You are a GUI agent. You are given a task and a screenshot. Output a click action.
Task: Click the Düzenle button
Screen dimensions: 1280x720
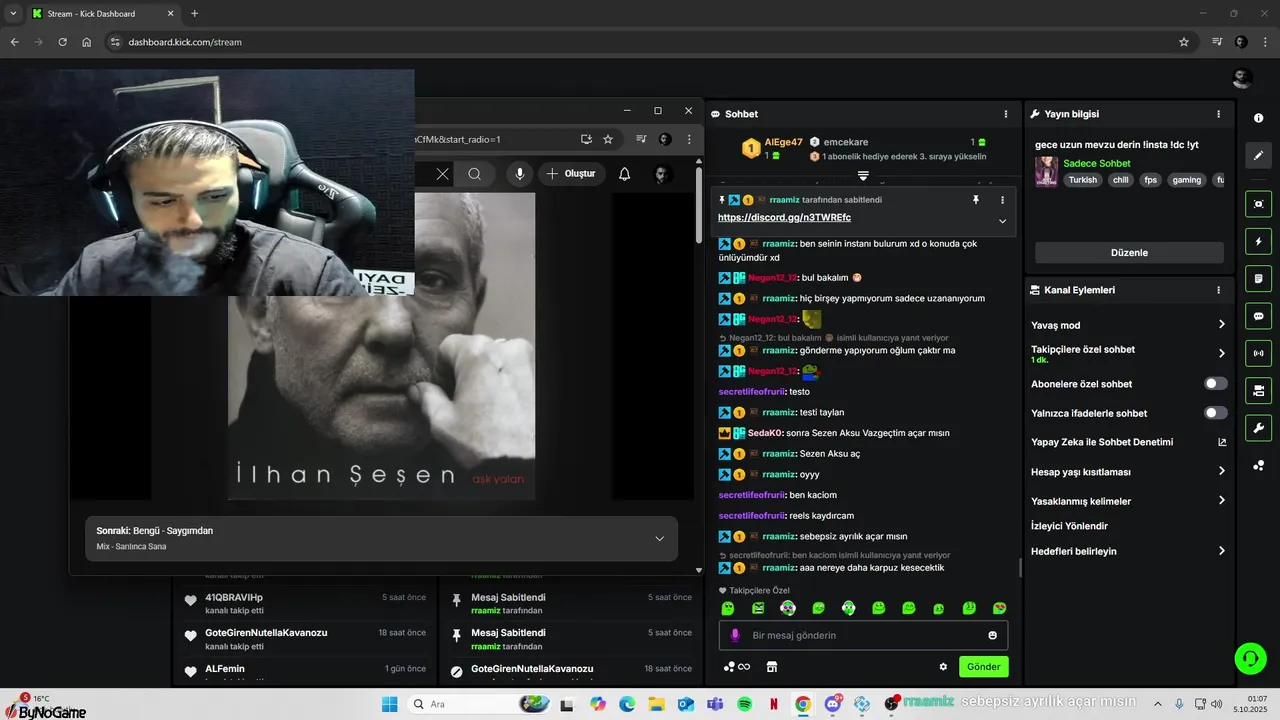coord(1129,253)
